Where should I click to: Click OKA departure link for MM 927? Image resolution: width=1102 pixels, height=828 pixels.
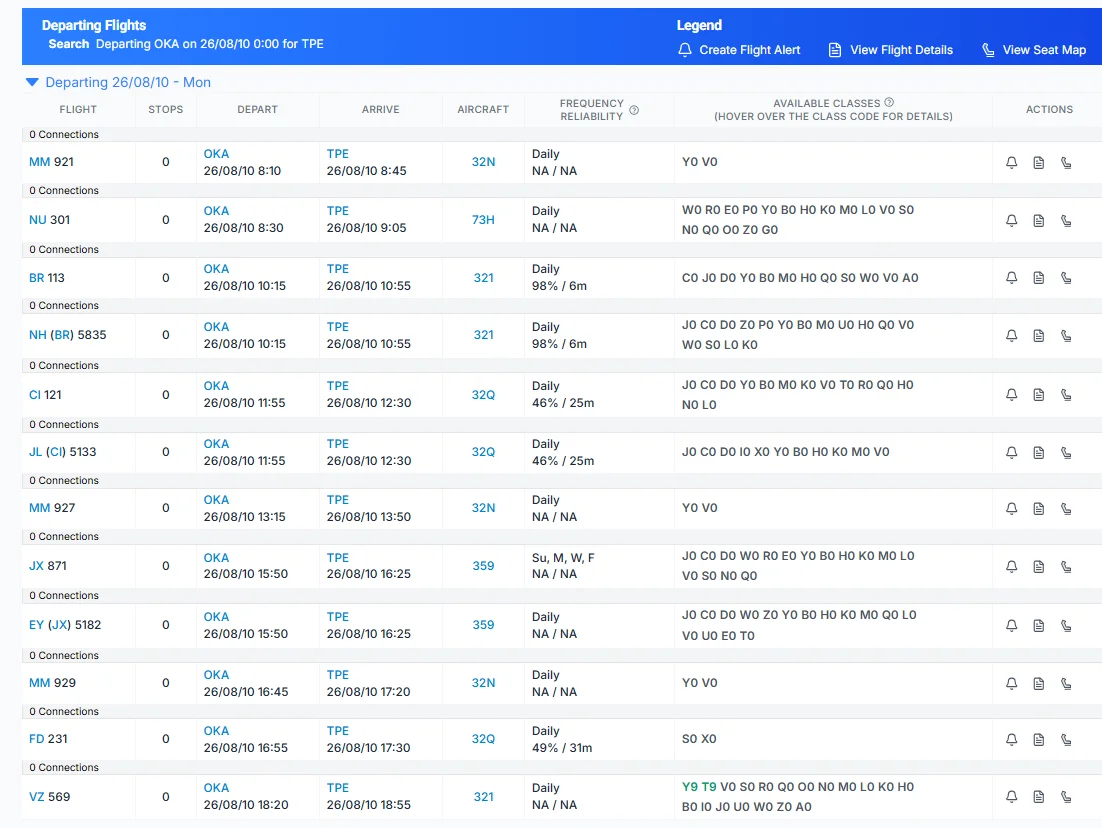(216, 500)
